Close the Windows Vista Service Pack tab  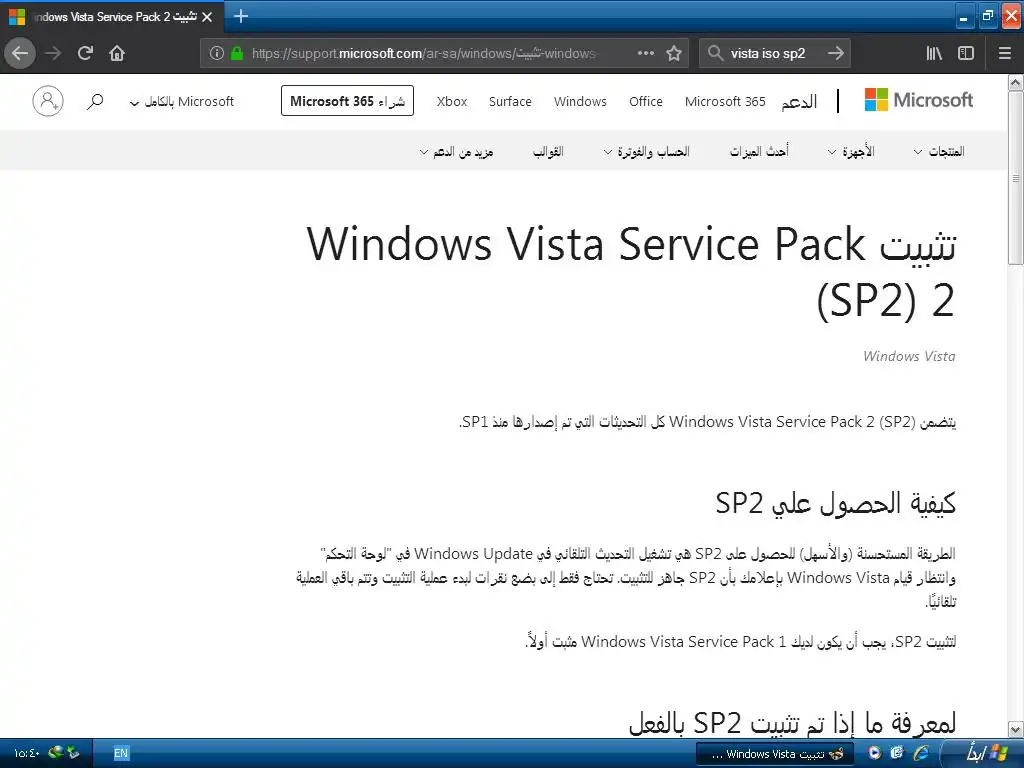point(207,17)
